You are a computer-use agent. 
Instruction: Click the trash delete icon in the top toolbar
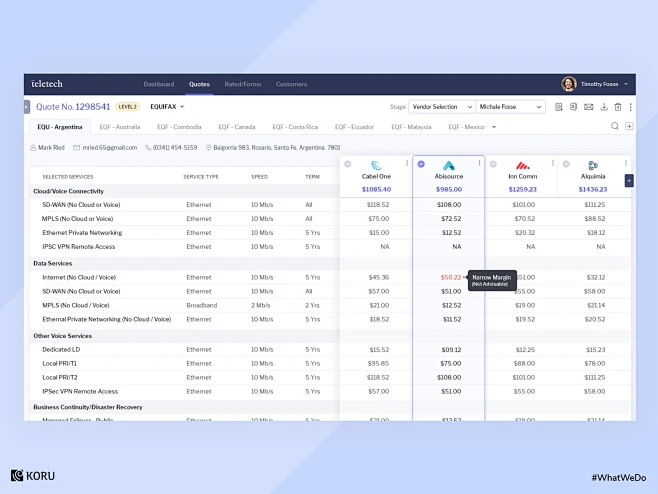[x=617, y=107]
